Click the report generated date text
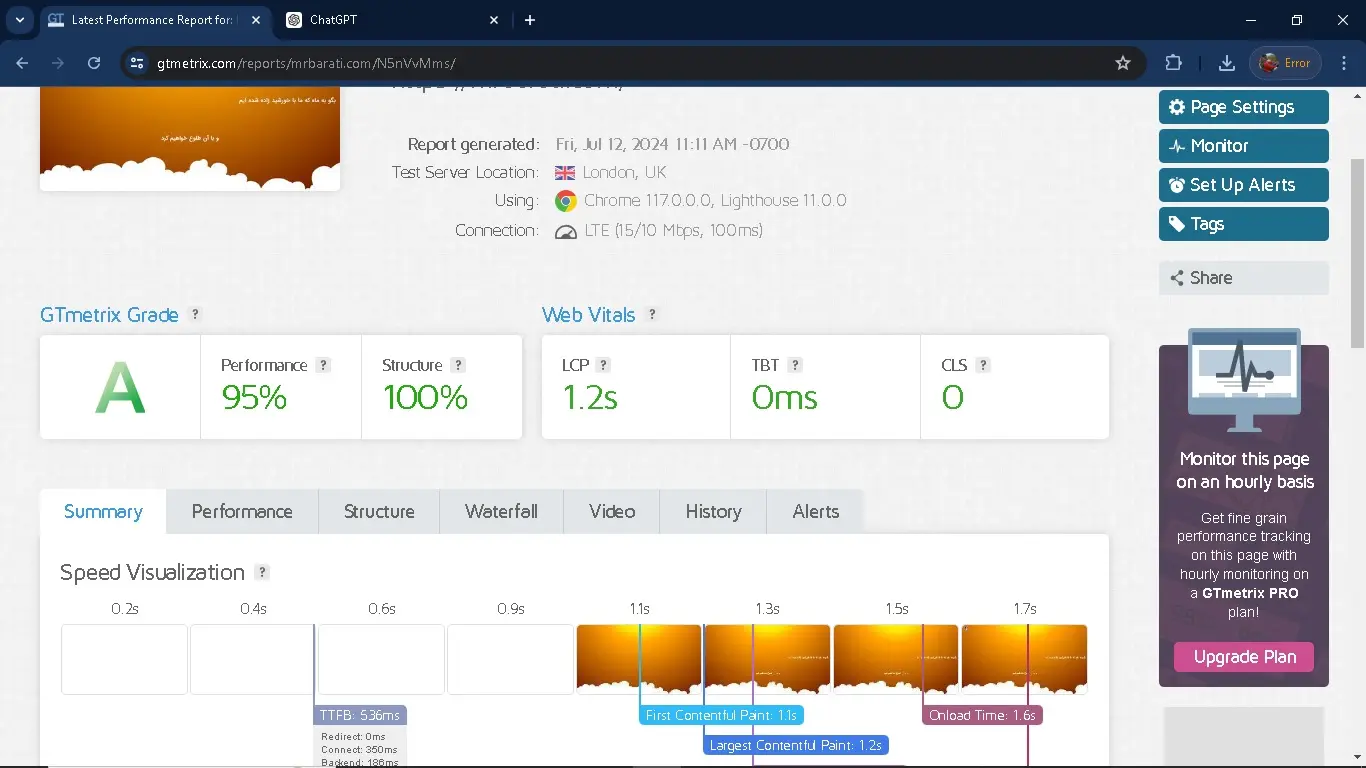The image size is (1366, 768). click(x=672, y=144)
